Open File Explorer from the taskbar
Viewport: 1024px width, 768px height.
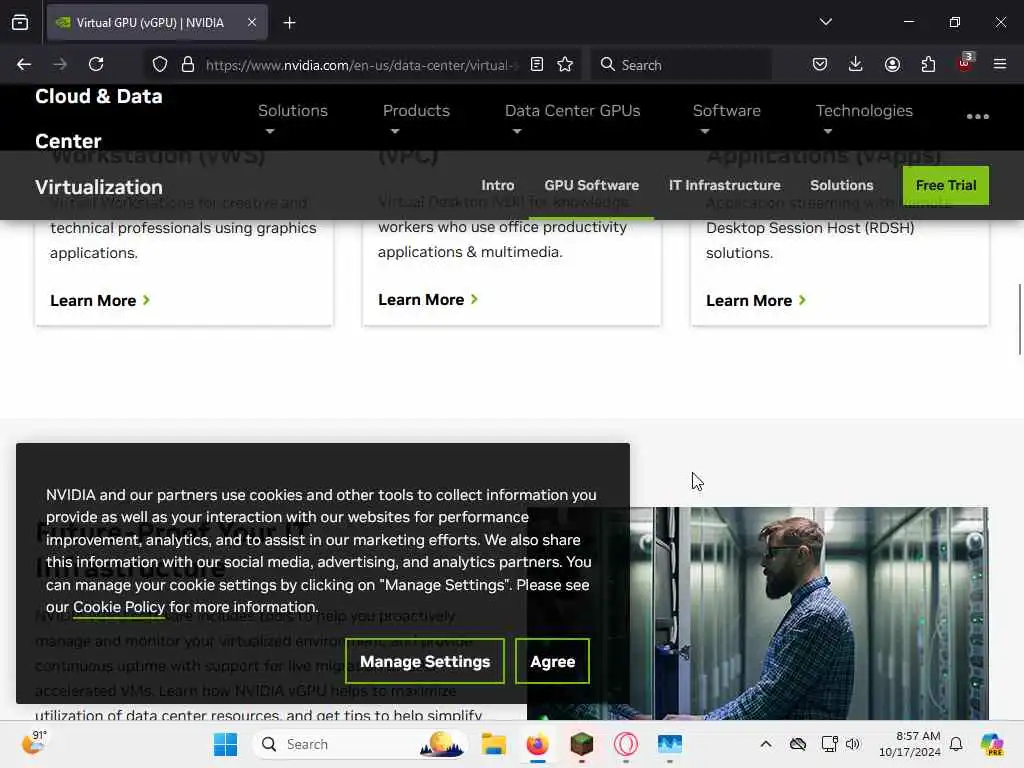tap(494, 744)
